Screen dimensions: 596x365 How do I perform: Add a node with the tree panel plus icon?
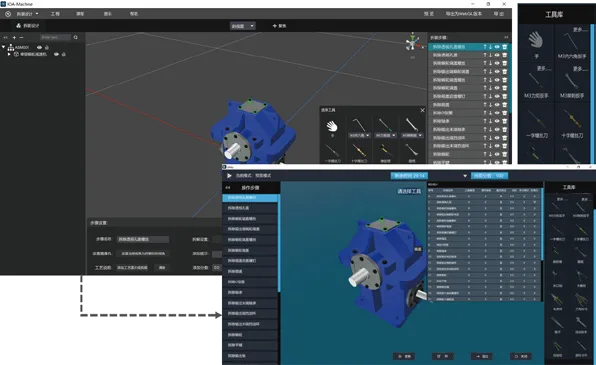pyautogui.click(x=14, y=37)
